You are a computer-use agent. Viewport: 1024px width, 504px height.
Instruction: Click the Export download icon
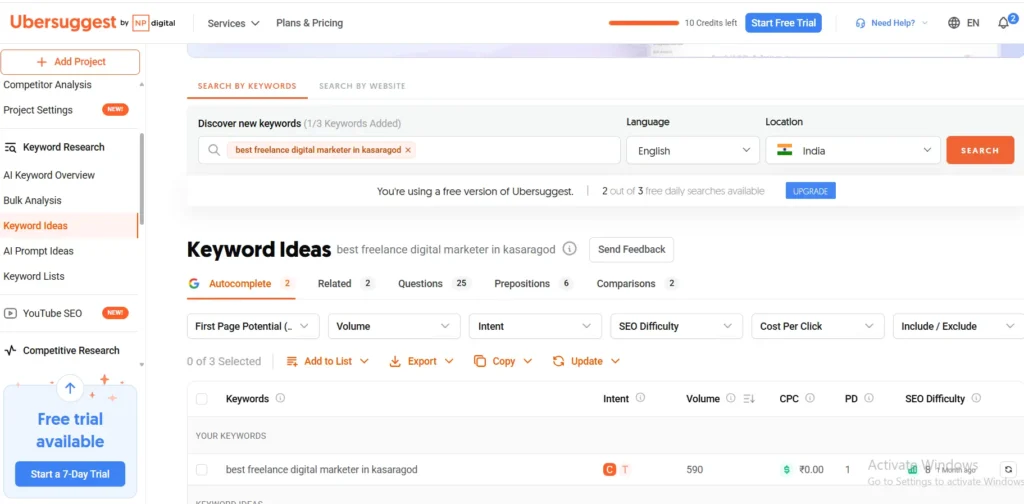pyautogui.click(x=395, y=361)
